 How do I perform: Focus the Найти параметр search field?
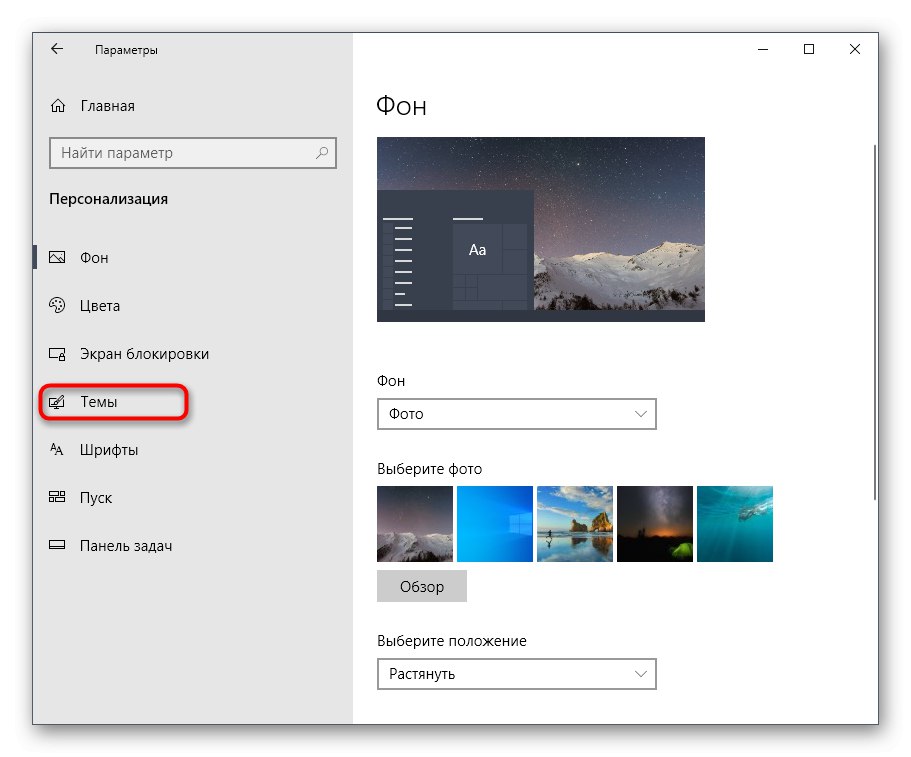coord(193,153)
